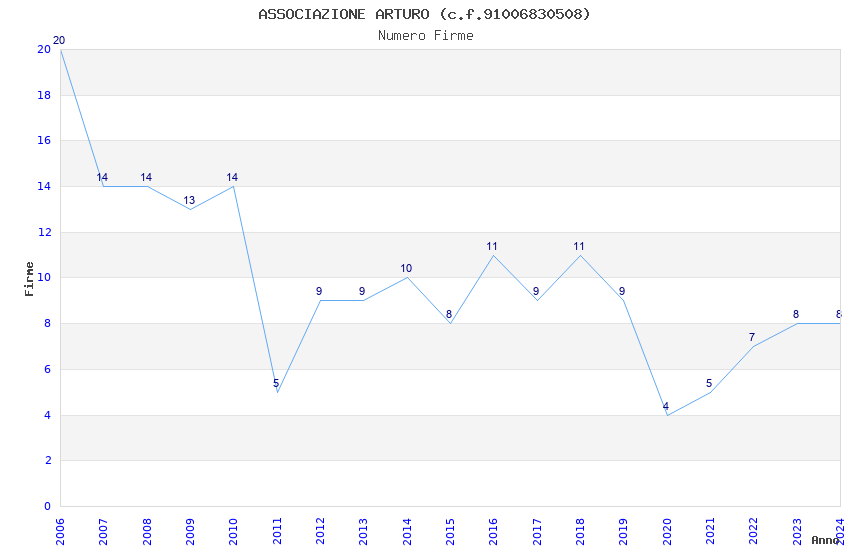Click y-axis tick value 10
The image size is (850, 550).
(x=44, y=277)
